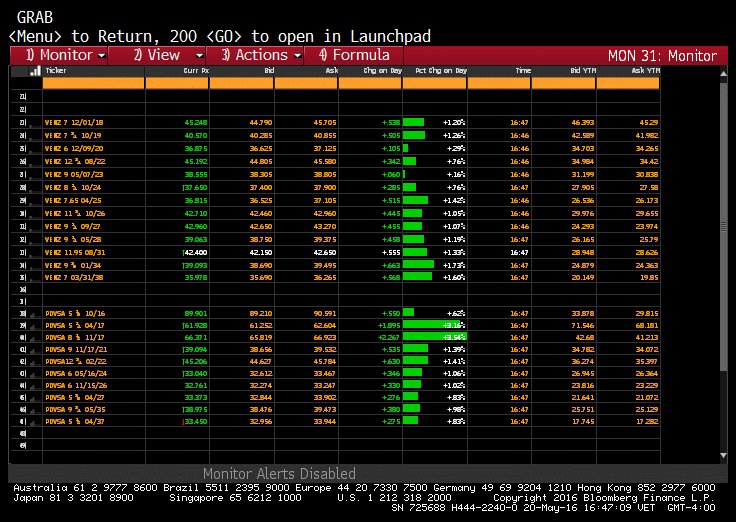This screenshot has width=736, height=522.
Task: Click the Bid YTM column header
Action: [x=583, y=71]
